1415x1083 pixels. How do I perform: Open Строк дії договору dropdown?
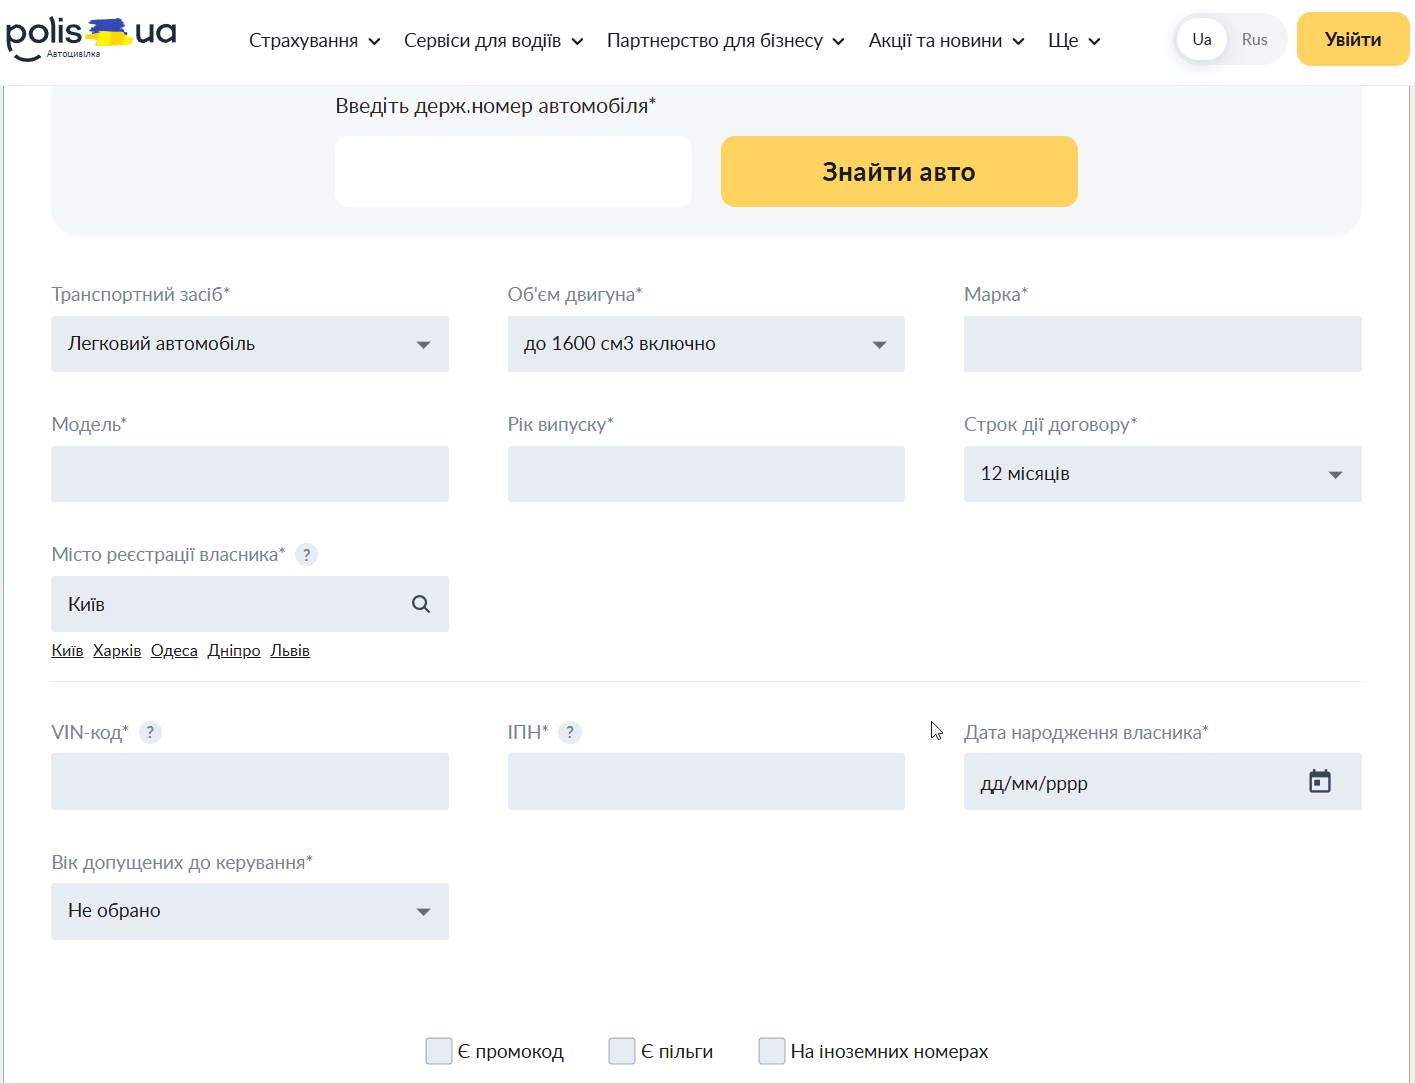point(1162,474)
